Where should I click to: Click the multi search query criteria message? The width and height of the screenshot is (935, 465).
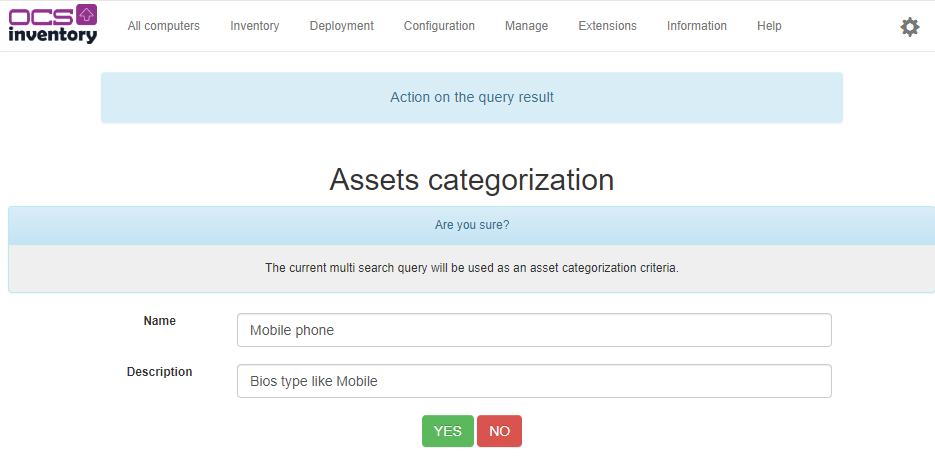point(471,268)
